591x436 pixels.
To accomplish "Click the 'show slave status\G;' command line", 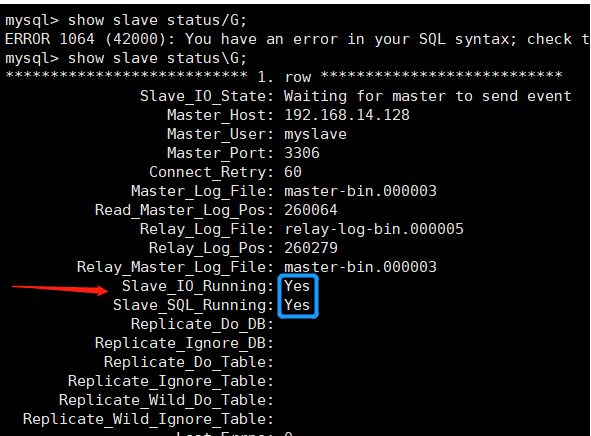I will (126, 58).
